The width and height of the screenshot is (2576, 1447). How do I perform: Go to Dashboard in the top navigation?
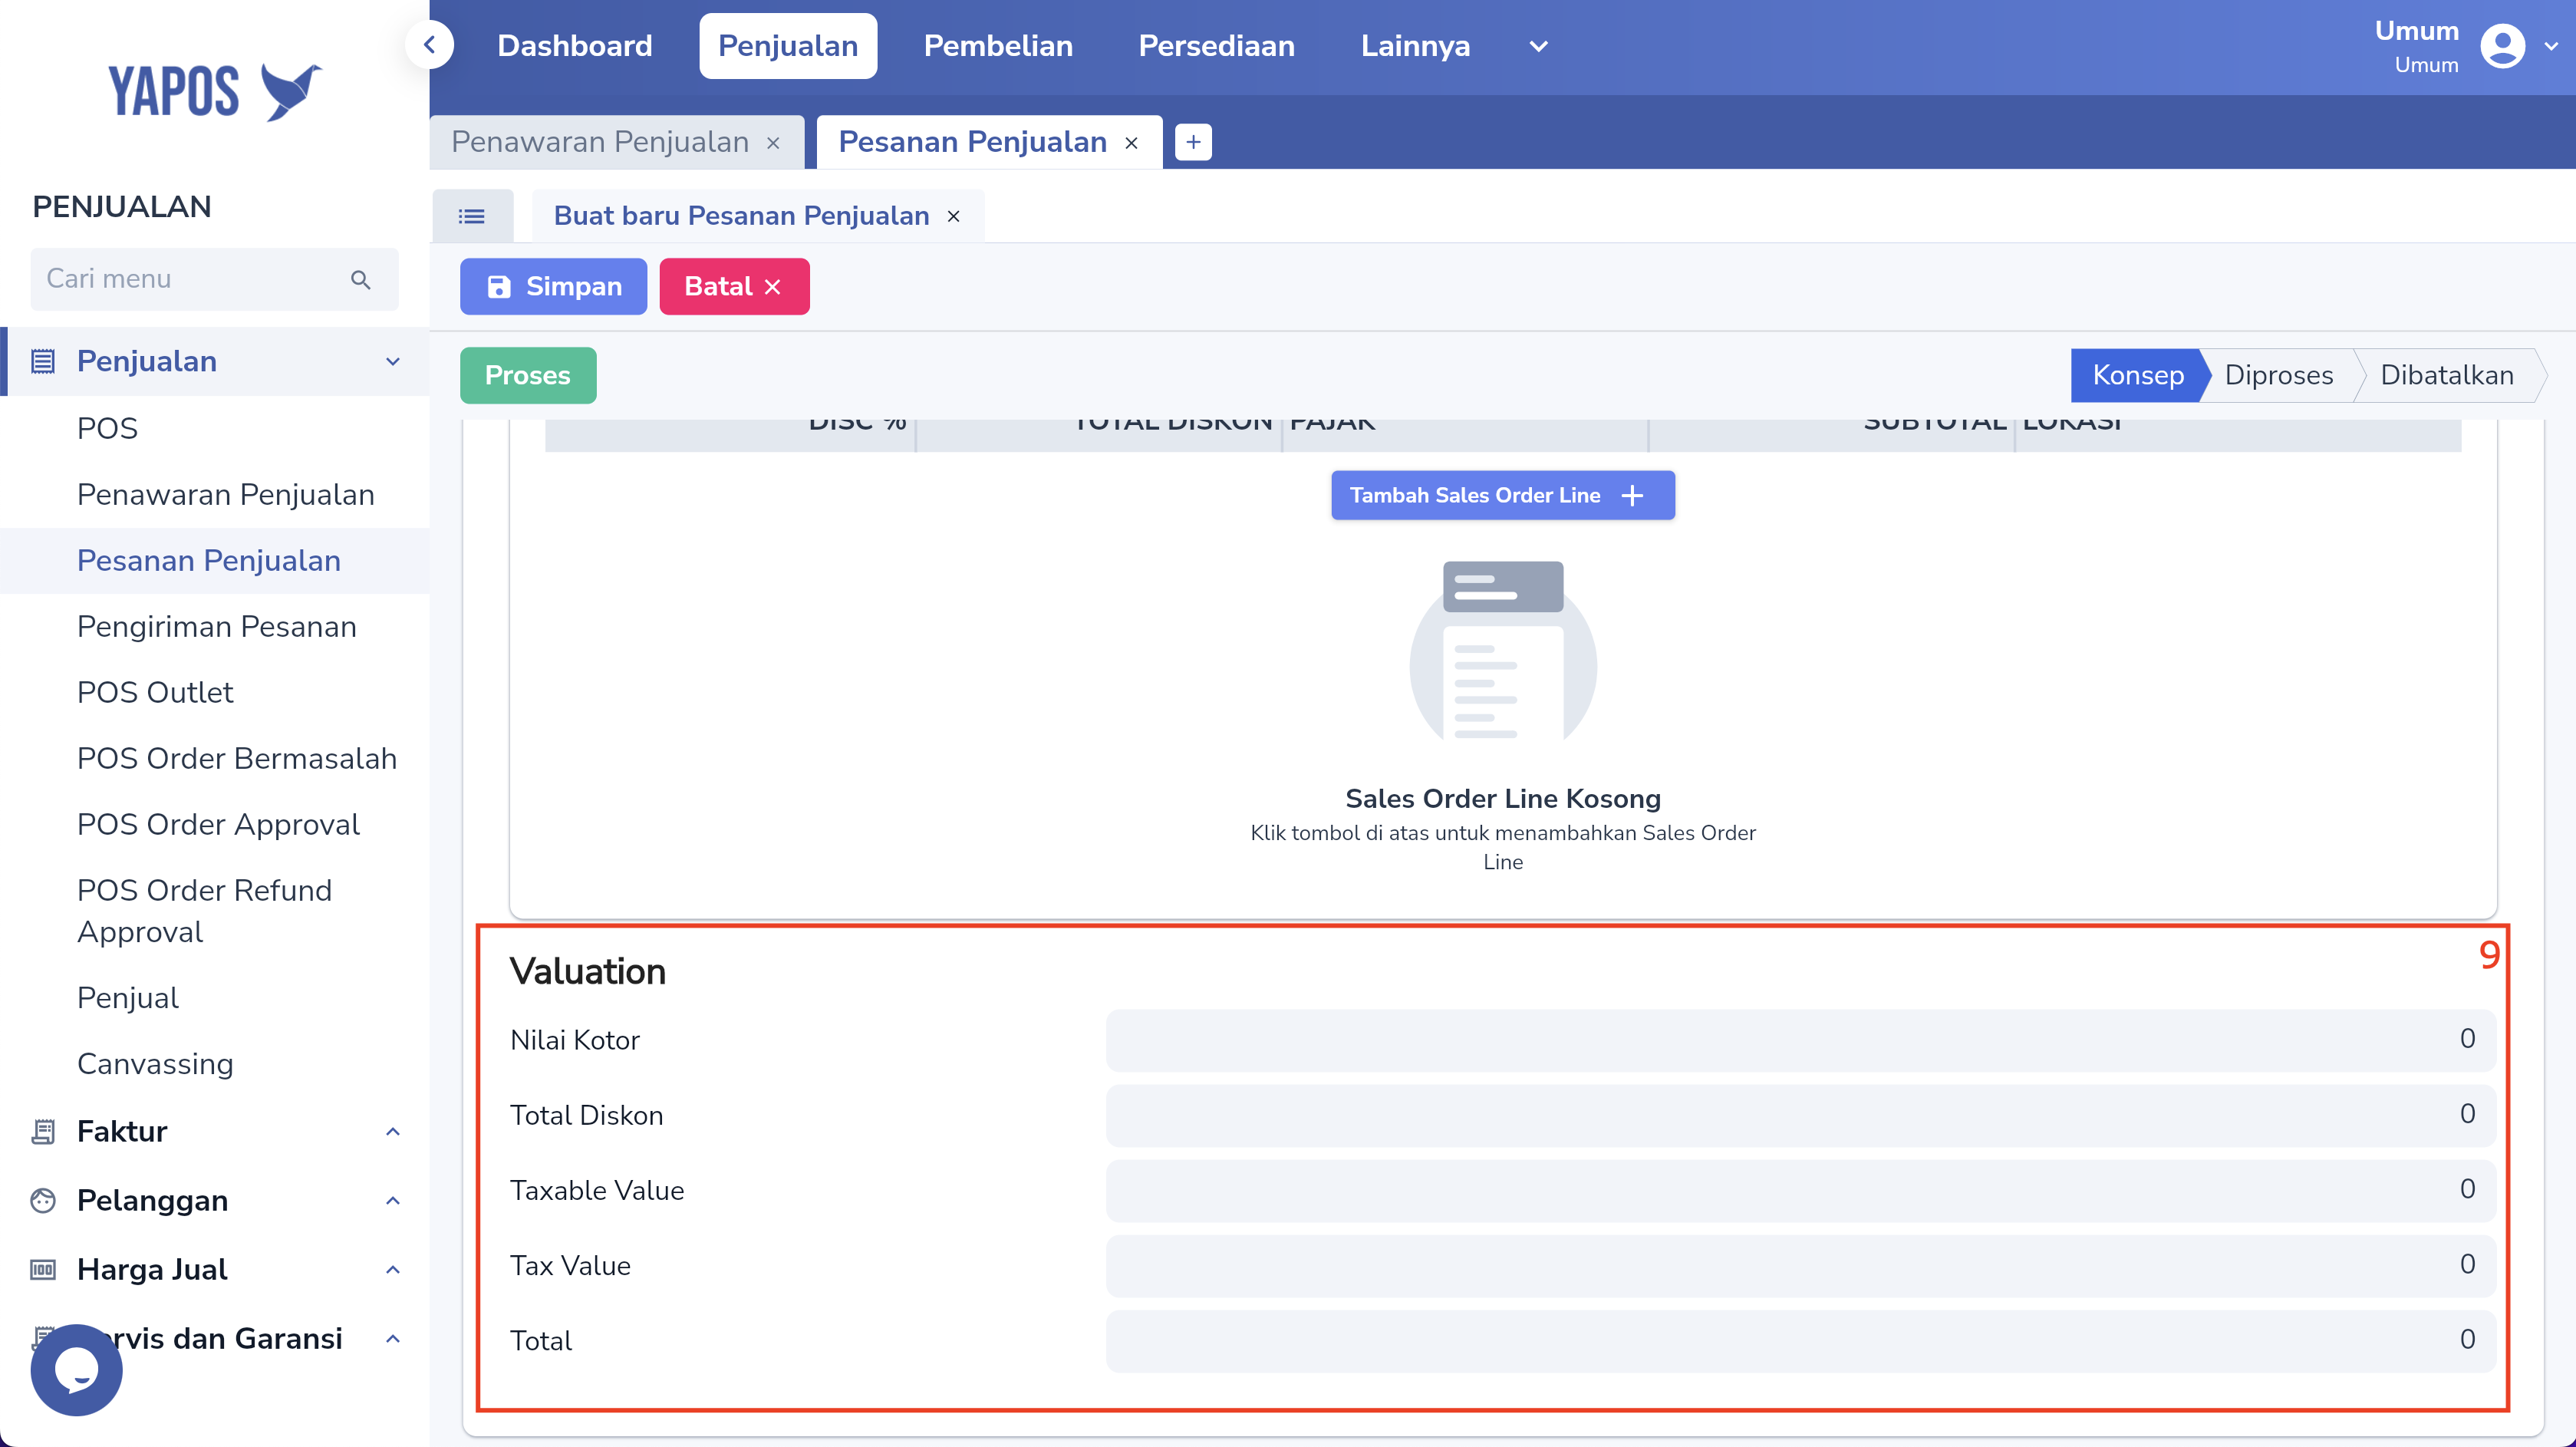click(575, 46)
